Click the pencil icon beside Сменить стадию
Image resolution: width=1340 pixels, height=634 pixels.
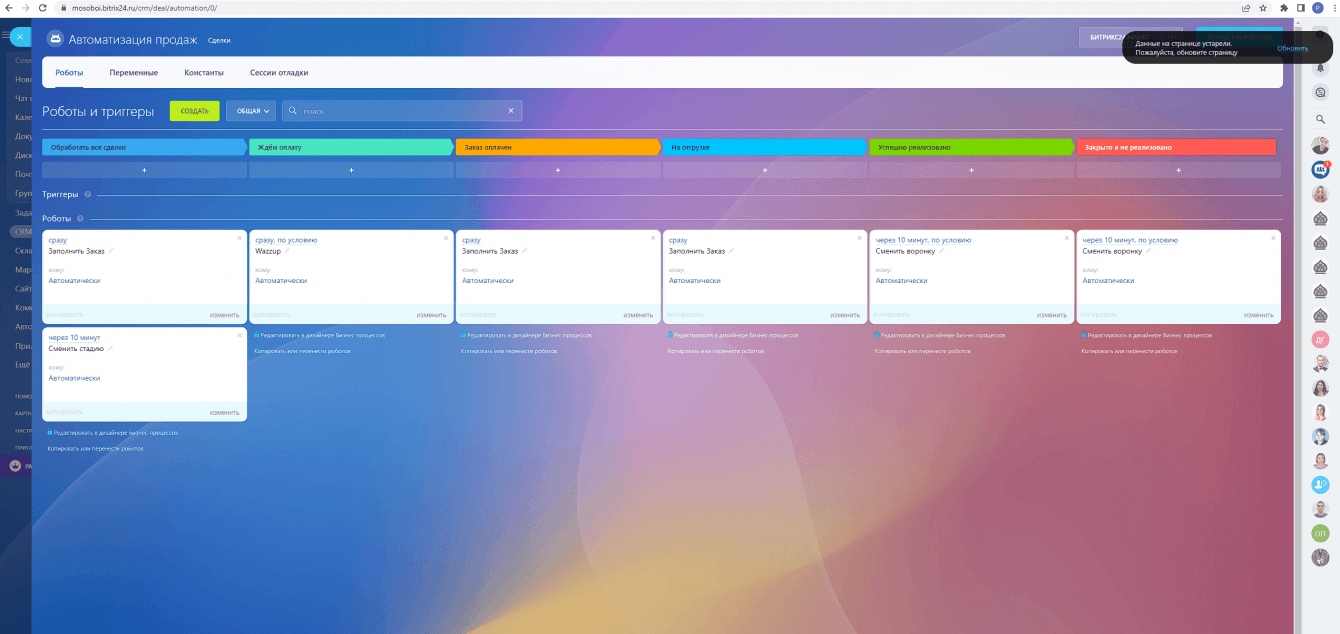[x=111, y=348]
